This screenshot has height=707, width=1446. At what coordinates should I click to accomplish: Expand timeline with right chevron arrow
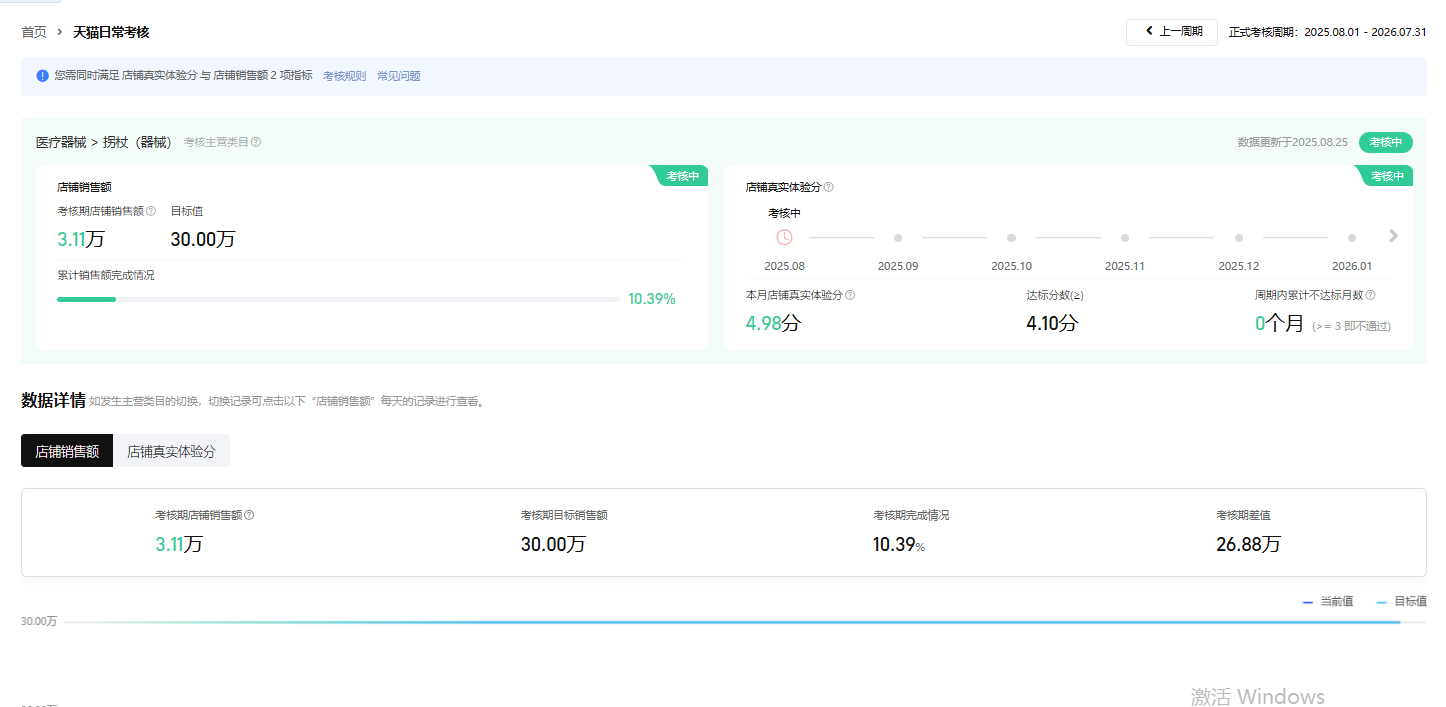[x=1393, y=236]
